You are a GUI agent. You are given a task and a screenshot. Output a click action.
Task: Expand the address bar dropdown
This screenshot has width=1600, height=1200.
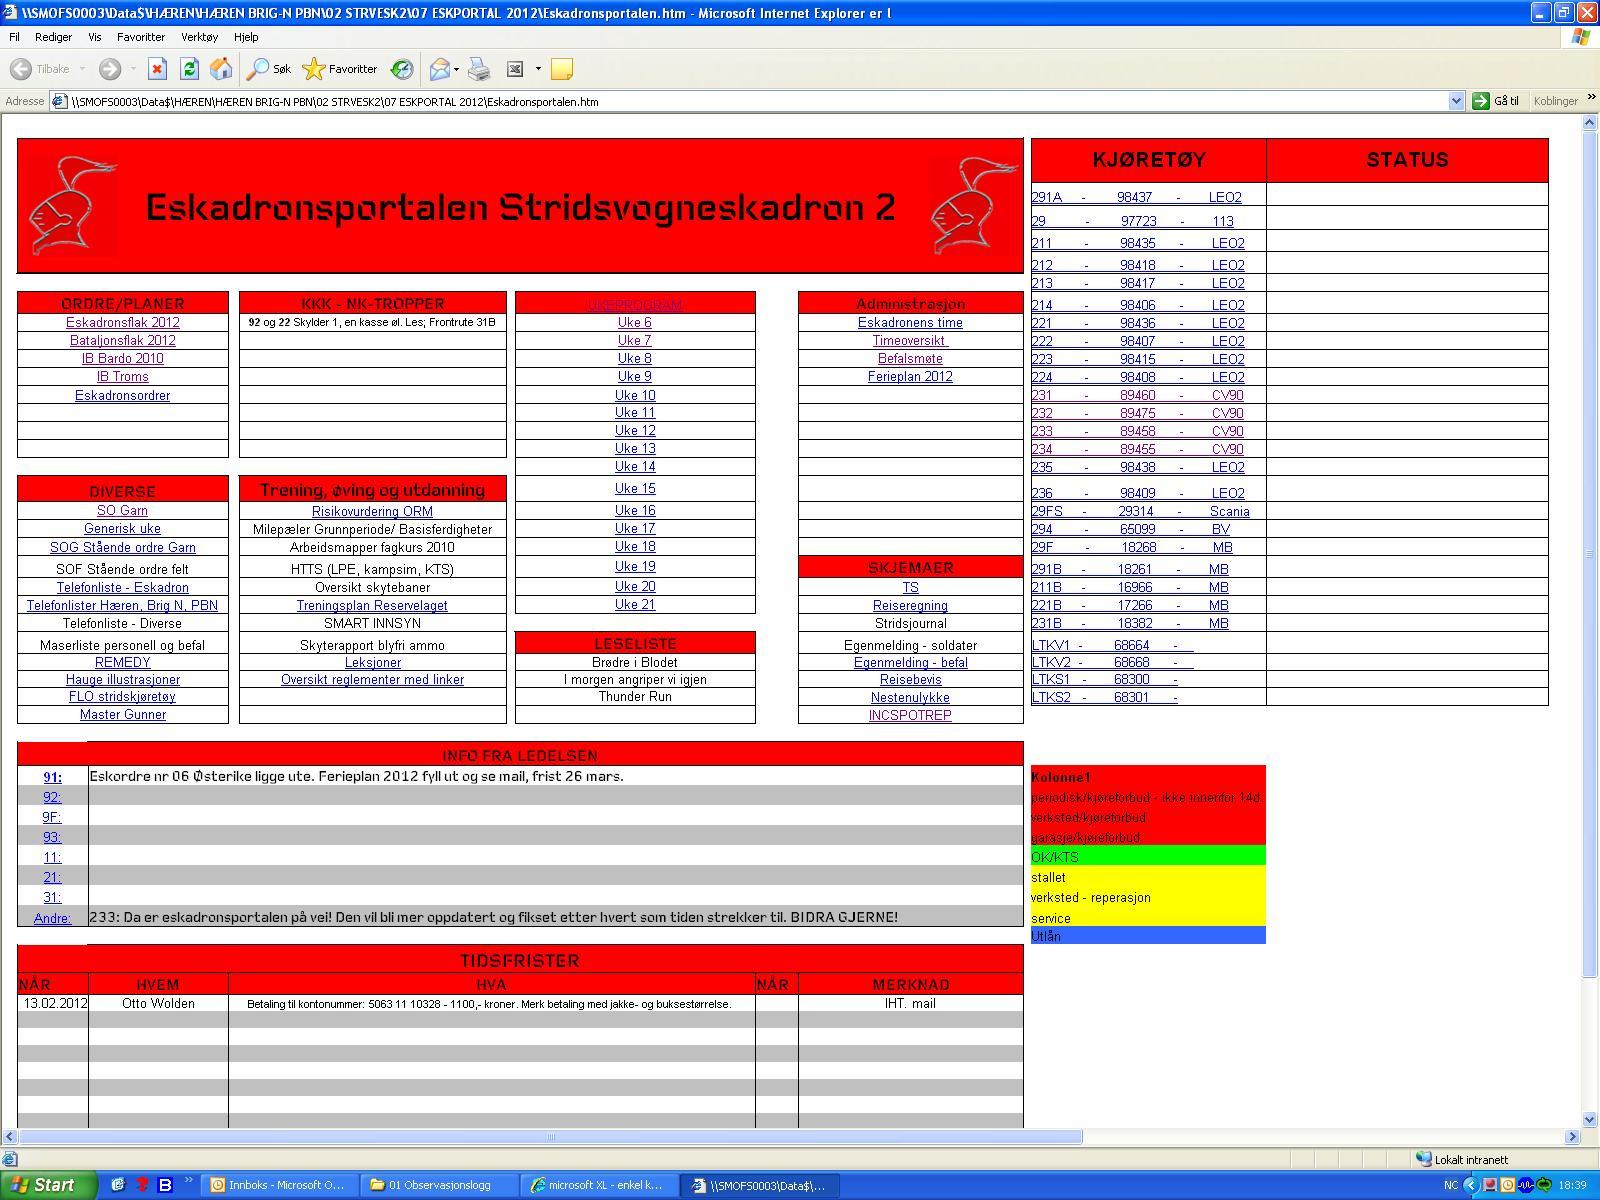[x=1456, y=101]
